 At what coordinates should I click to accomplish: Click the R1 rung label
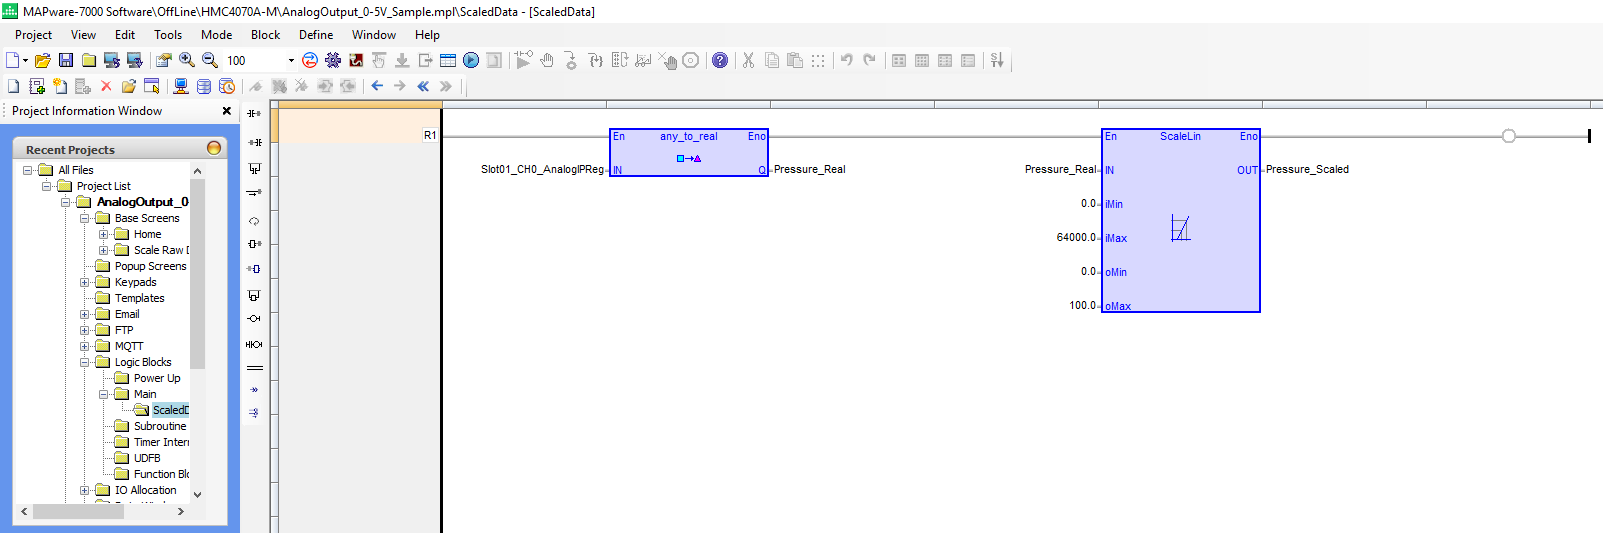coord(430,135)
